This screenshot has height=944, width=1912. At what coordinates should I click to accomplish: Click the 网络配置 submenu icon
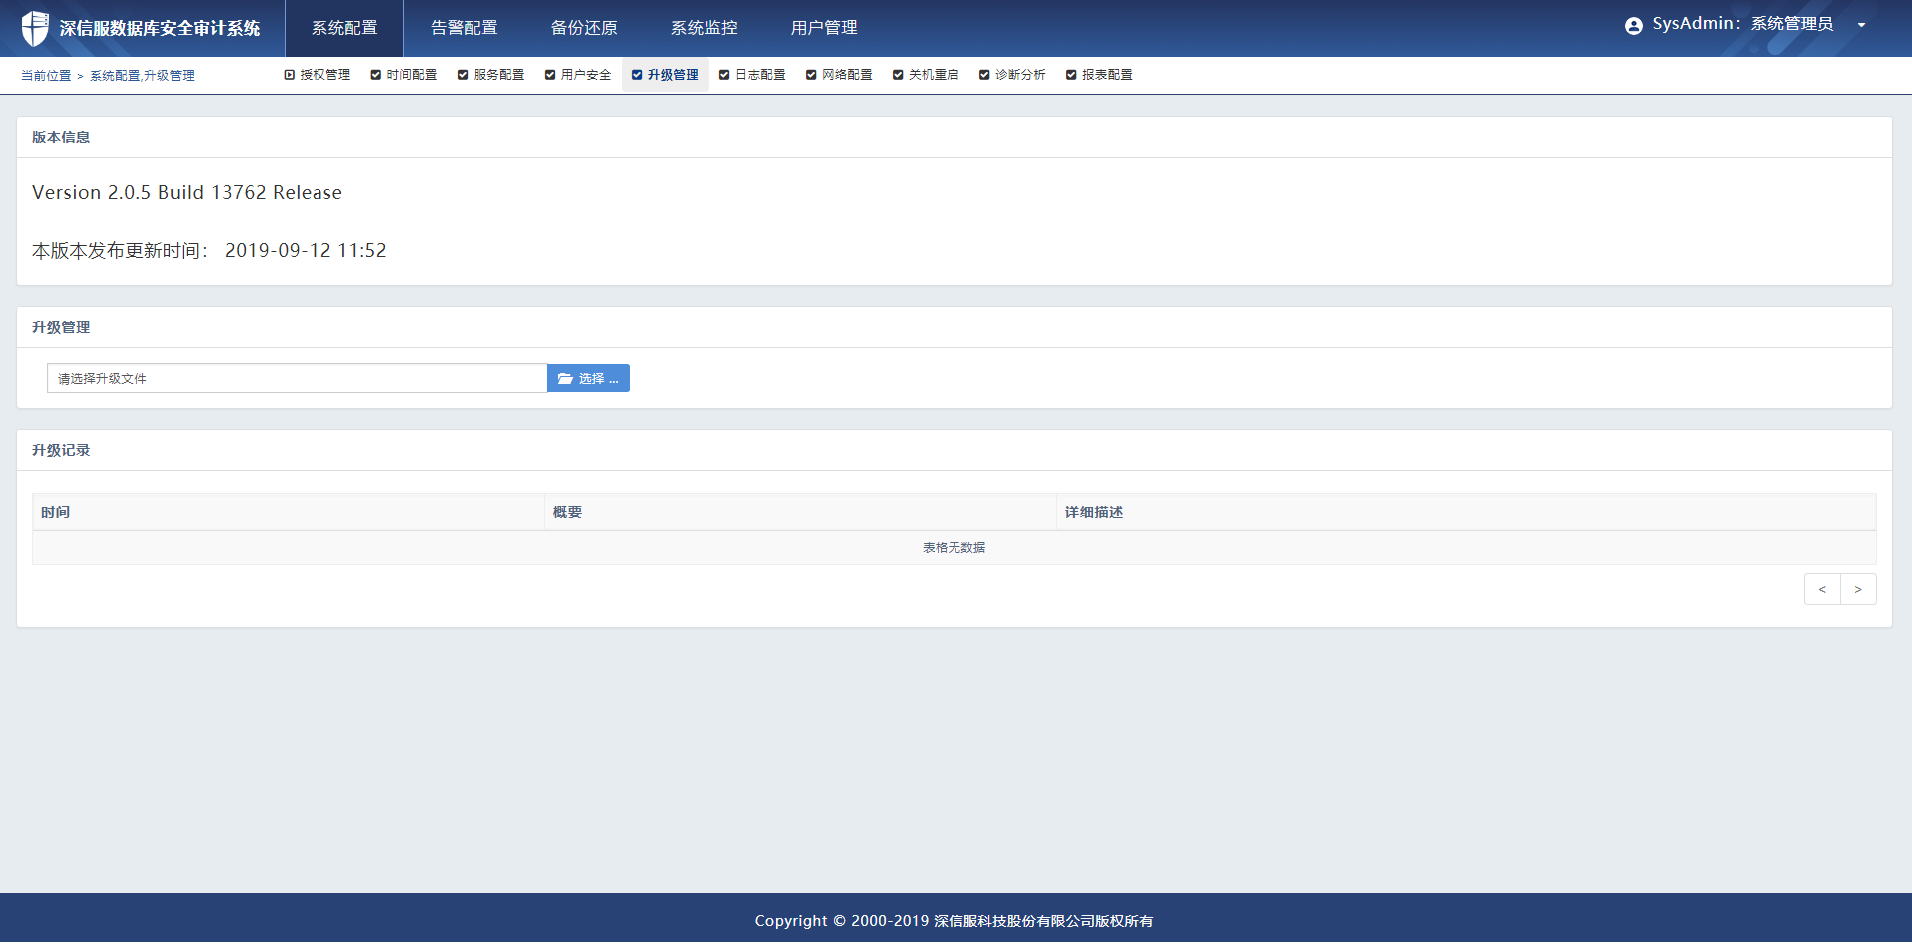811,75
